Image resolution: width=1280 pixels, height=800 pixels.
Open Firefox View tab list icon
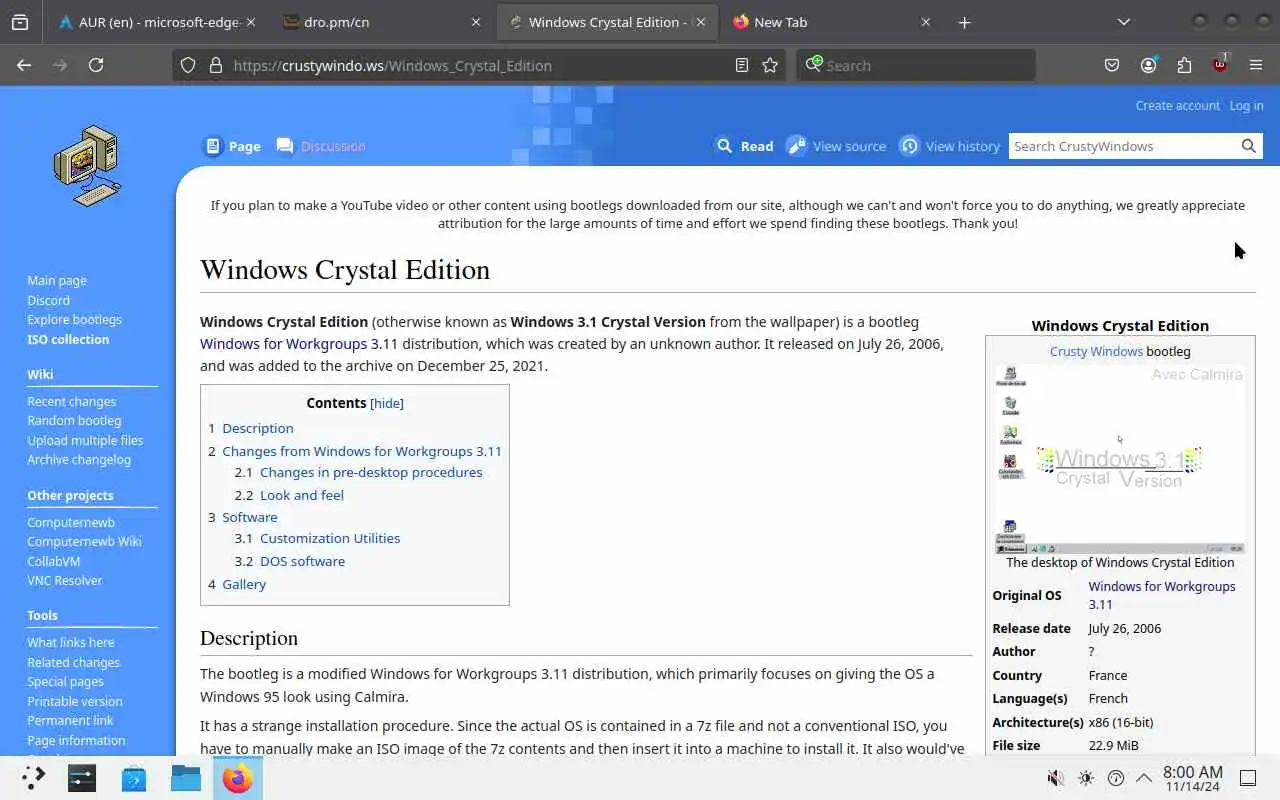coord(20,22)
